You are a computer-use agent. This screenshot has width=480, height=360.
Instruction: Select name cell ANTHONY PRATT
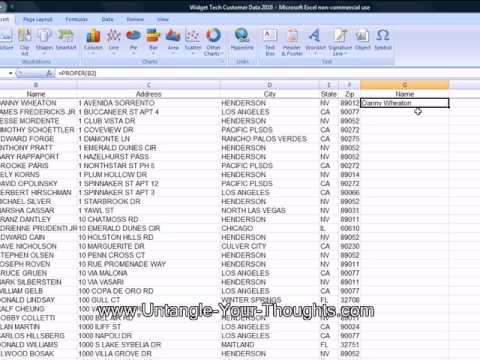click(38, 148)
